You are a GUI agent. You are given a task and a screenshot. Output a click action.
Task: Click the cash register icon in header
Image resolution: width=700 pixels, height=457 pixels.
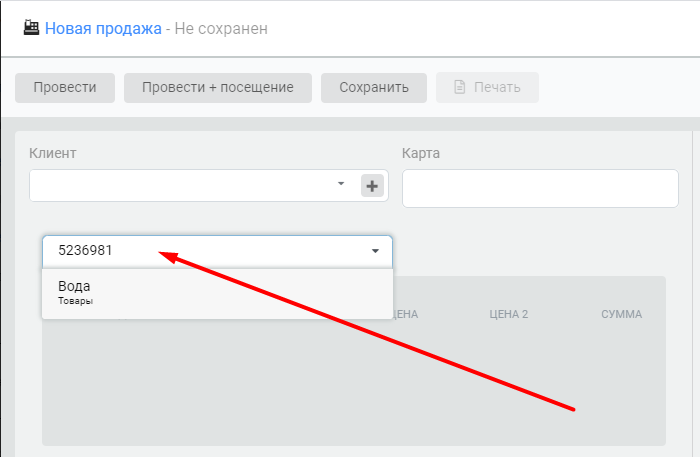click(x=31, y=28)
